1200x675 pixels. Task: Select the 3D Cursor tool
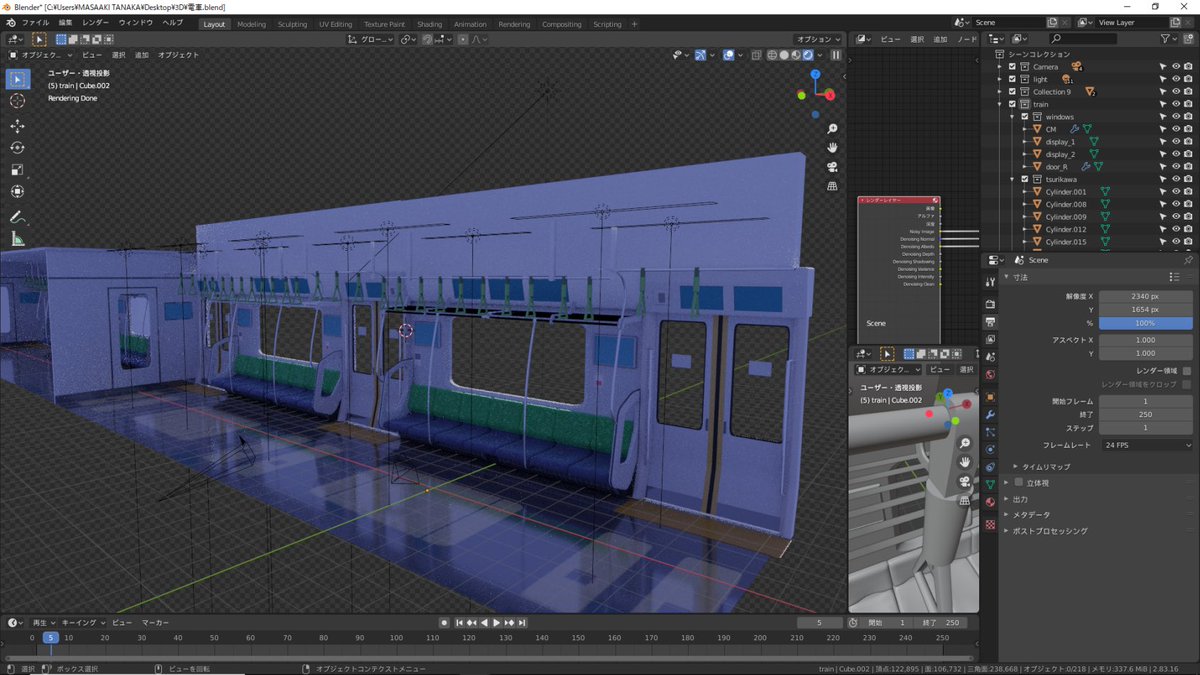pyautogui.click(x=17, y=101)
